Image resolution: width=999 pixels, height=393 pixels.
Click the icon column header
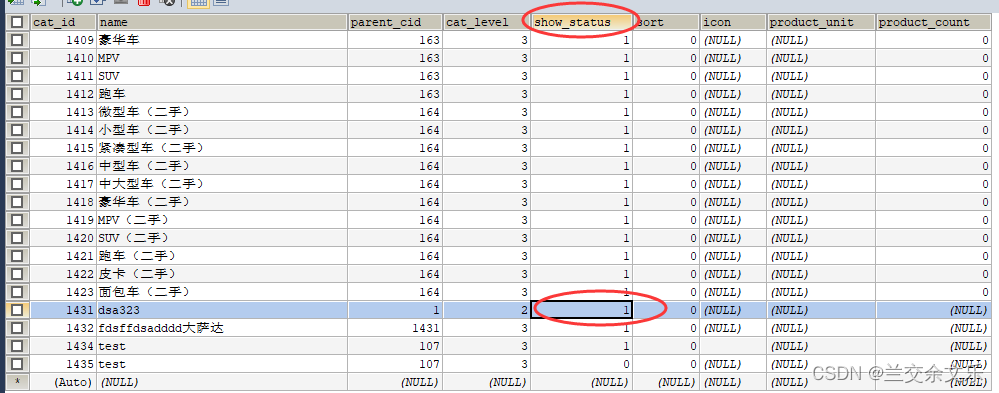[733, 22]
